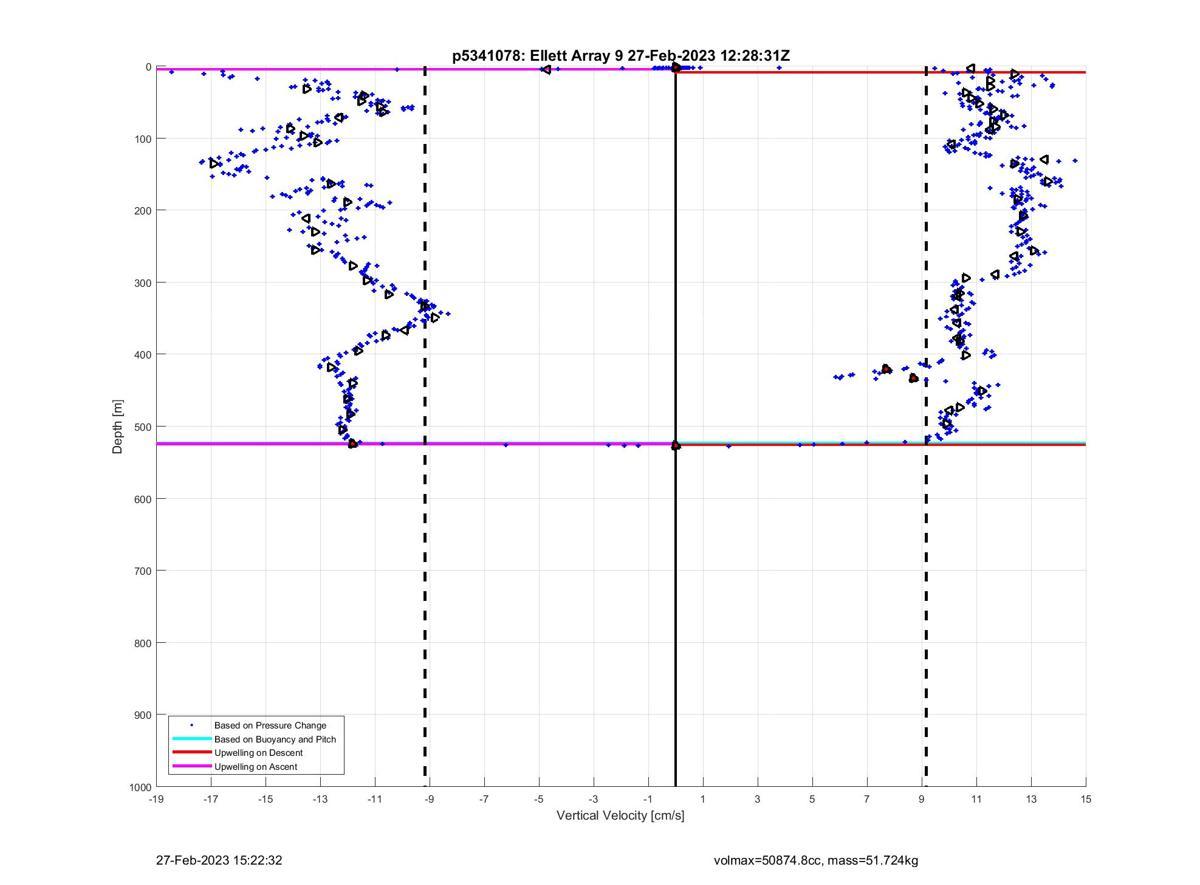
Task: Click the red-filled triangle marker near 8.7 cm/s
Action: [913, 378]
